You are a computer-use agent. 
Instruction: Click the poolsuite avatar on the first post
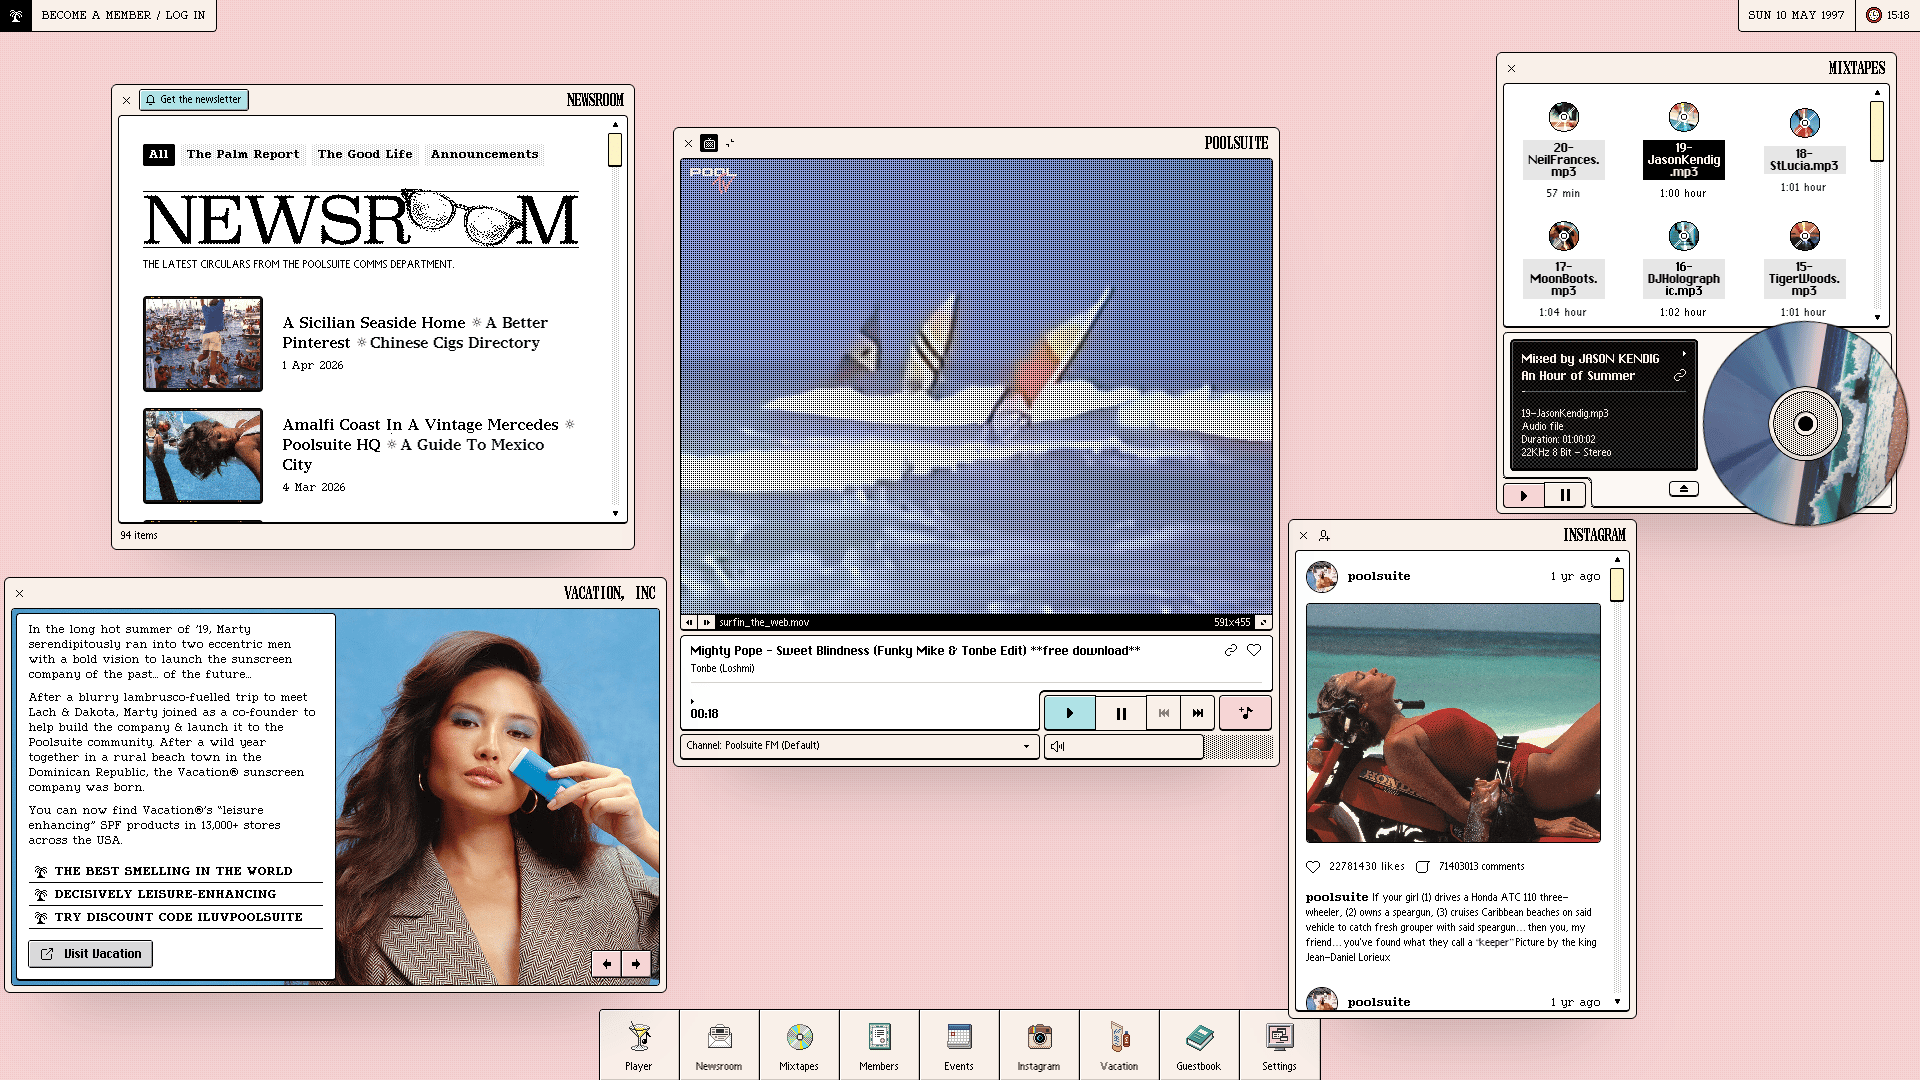(1322, 577)
